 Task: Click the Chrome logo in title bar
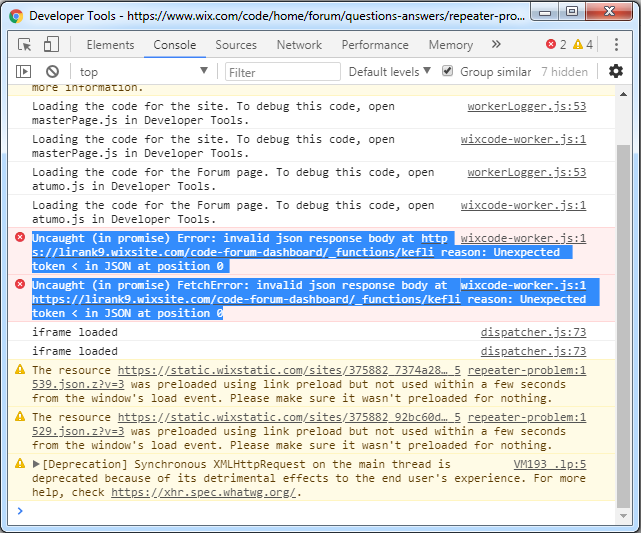[x=16, y=16]
